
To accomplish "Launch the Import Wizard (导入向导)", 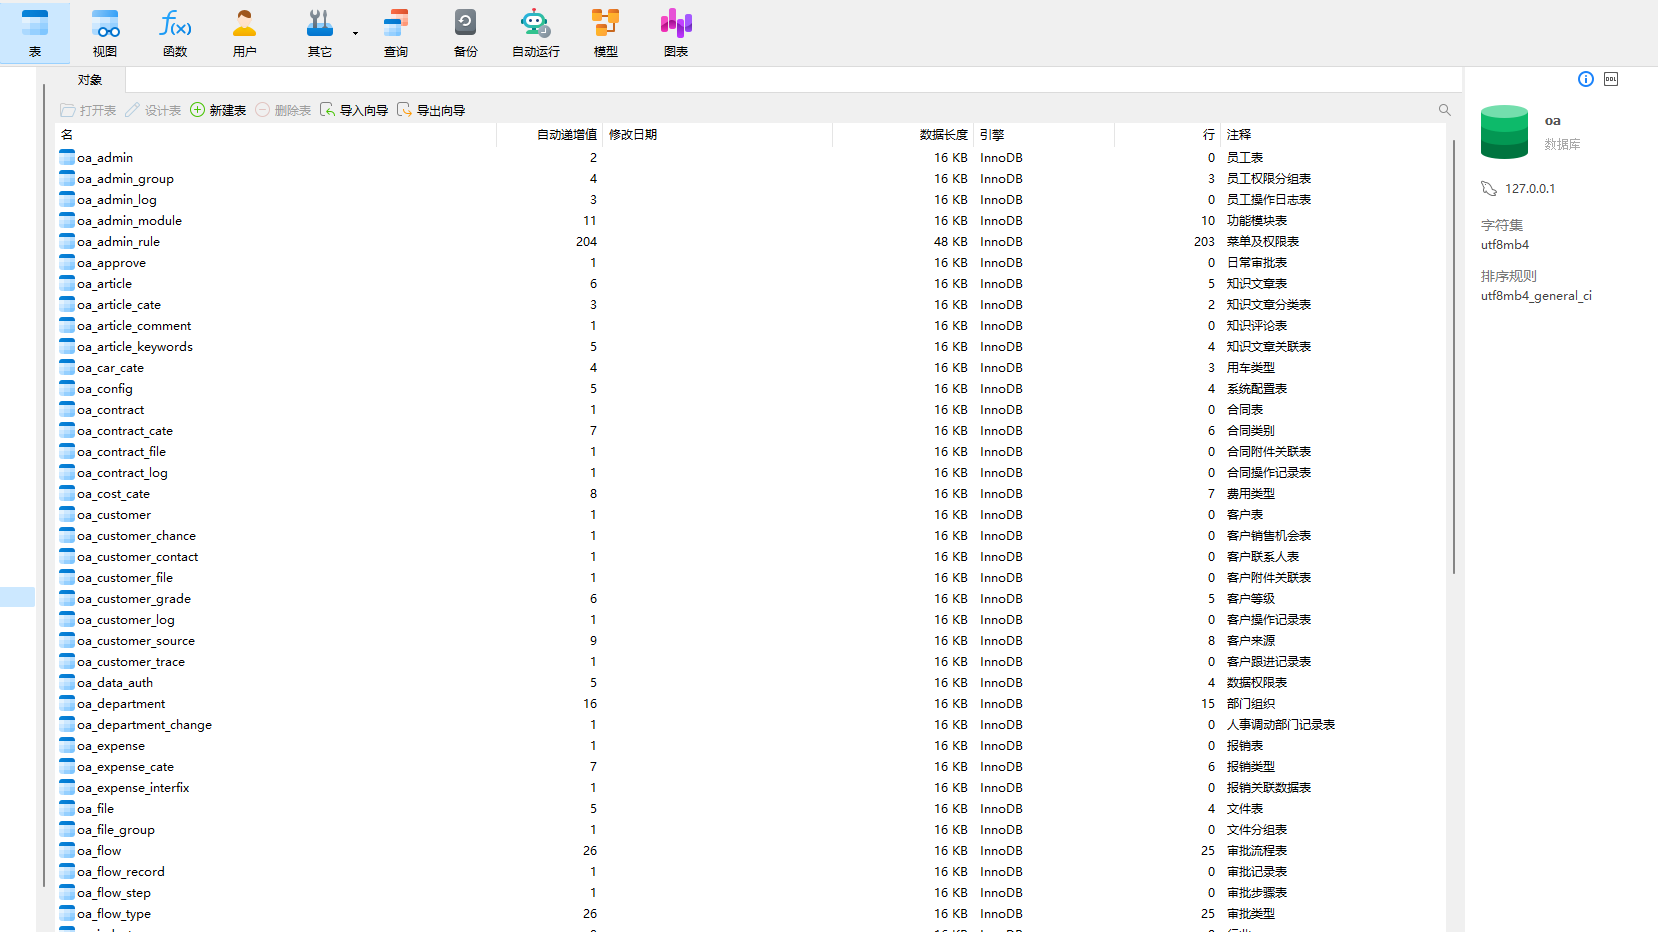I will click(354, 110).
